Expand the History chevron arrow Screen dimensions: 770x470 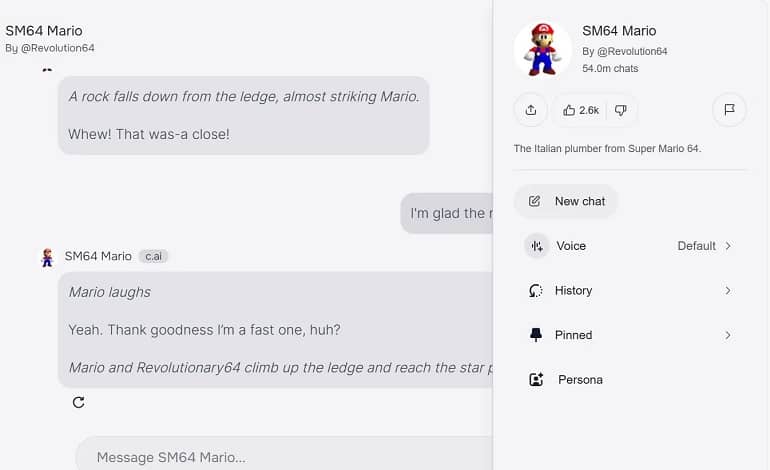728,291
